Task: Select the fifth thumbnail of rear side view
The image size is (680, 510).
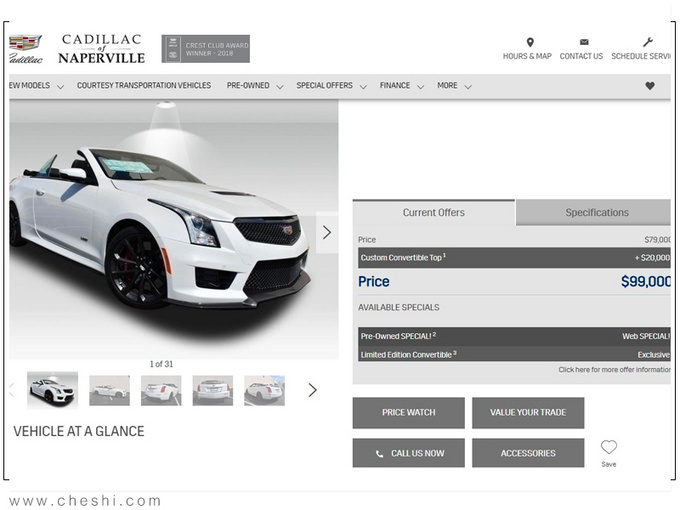Action: (265, 391)
